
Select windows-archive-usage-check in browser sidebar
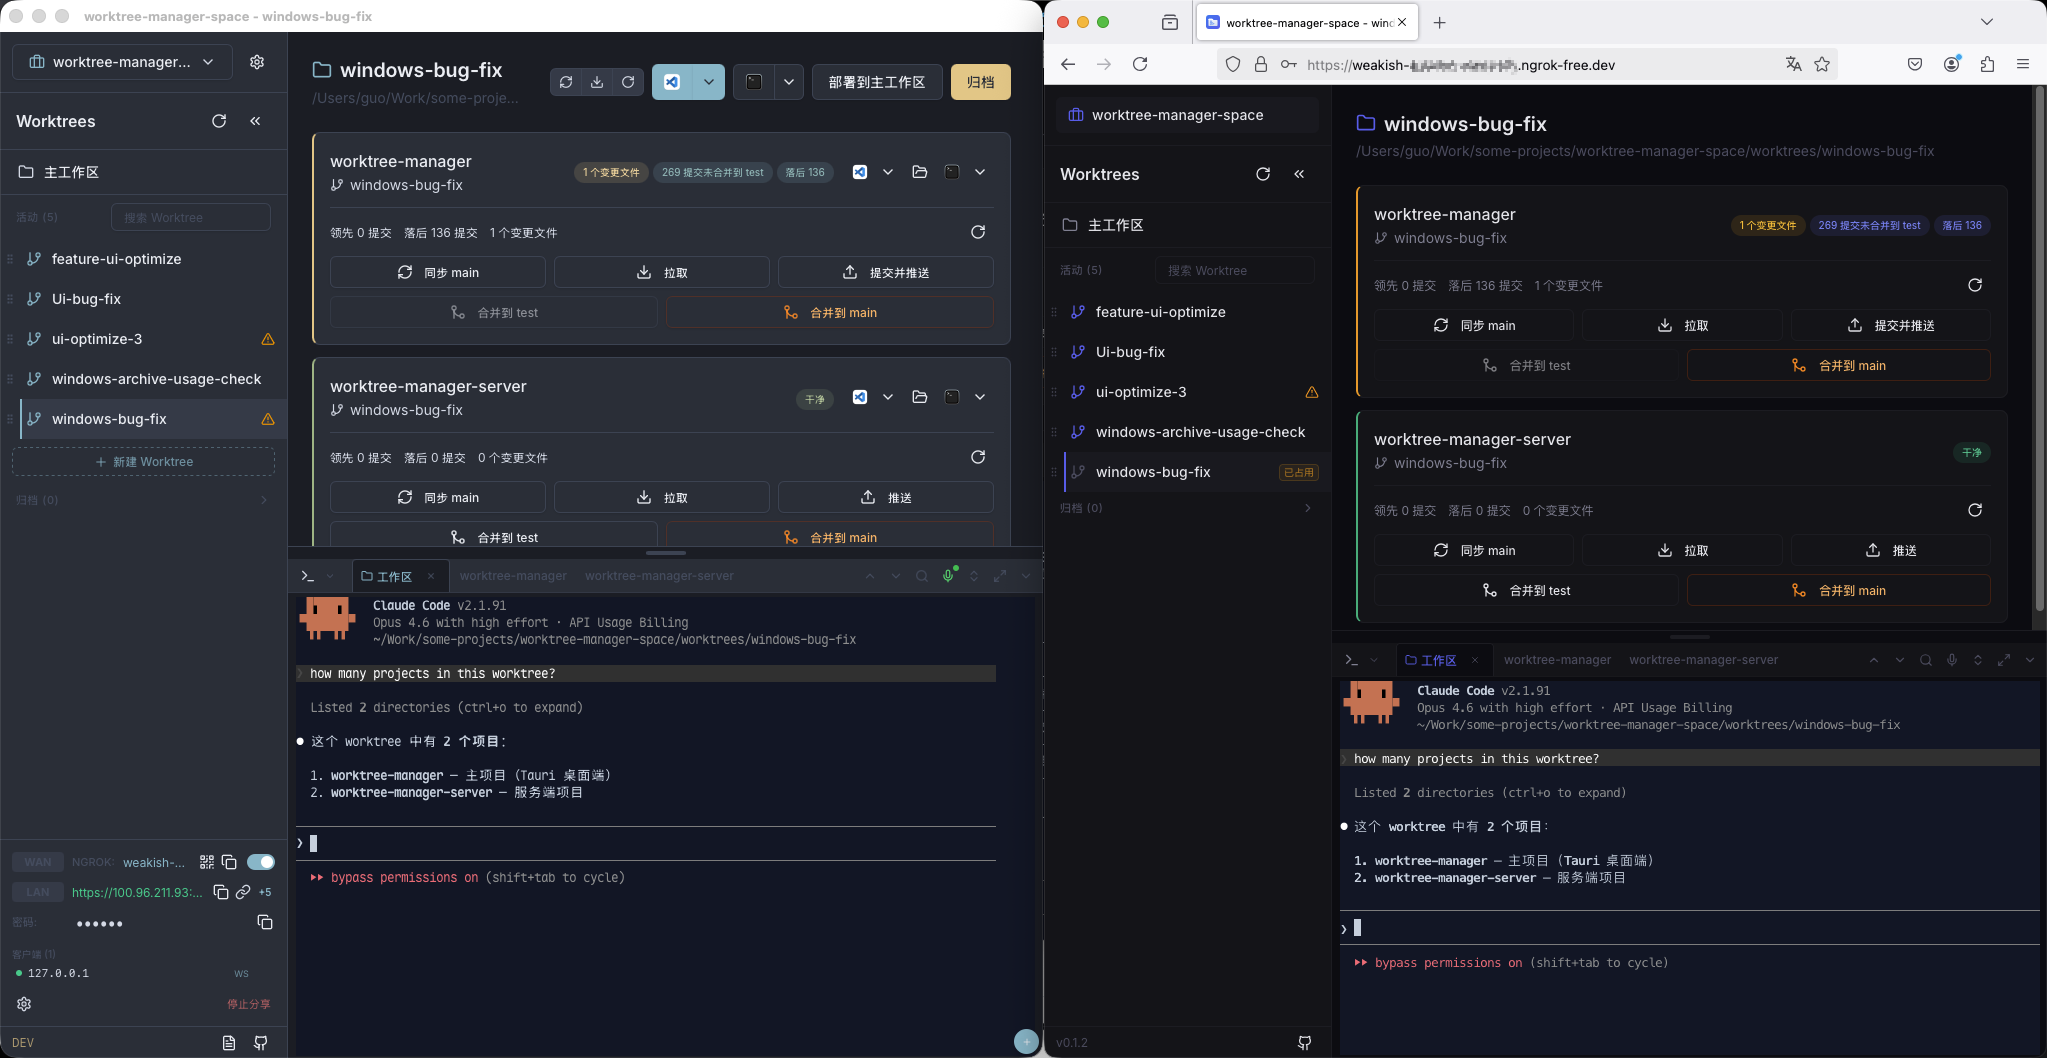pyautogui.click(x=1188, y=432)
